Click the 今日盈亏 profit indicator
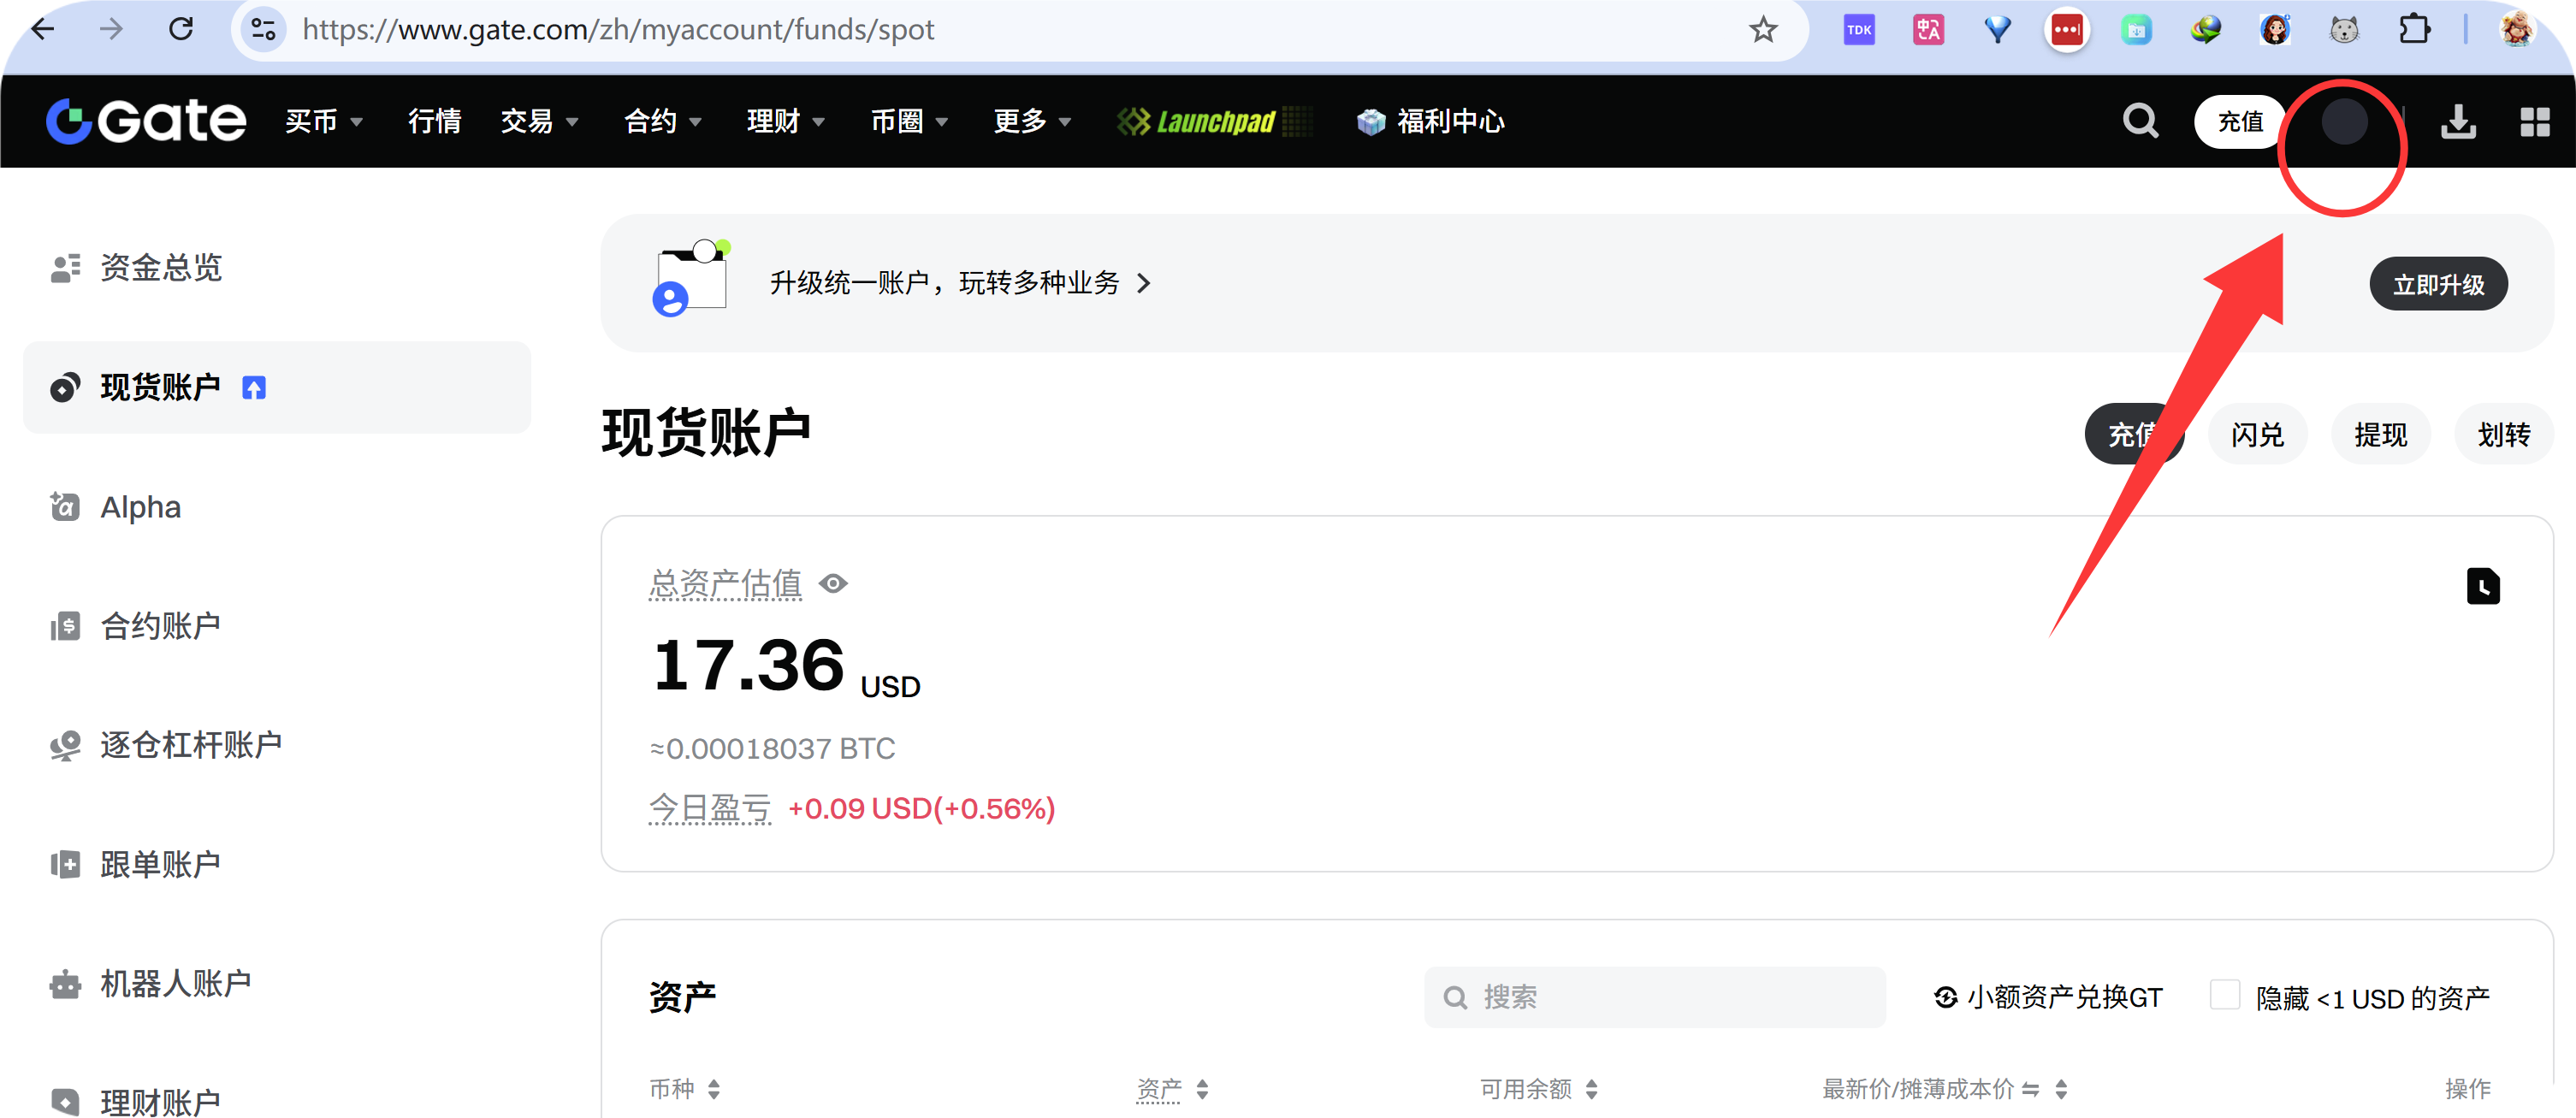Image resolution: width=2576 pixels, height=1118 pixels. point(710,808)
